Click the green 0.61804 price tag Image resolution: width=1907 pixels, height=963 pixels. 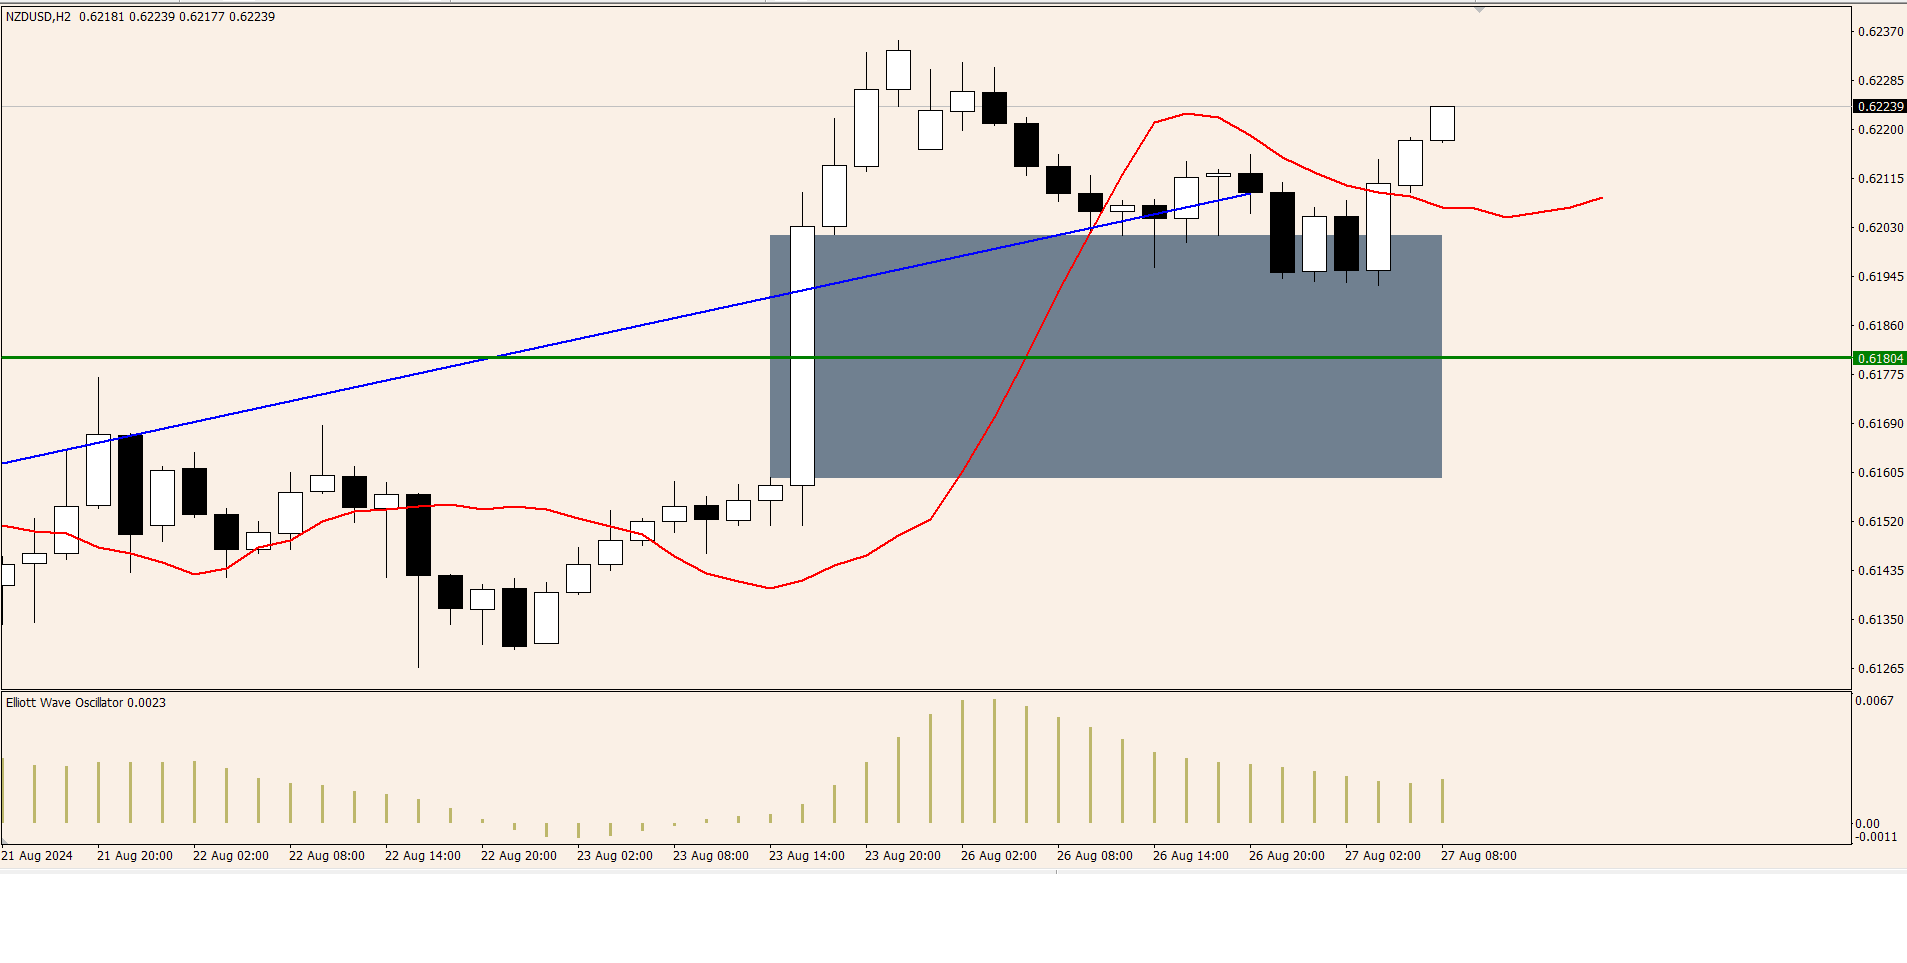pyautogui.click(x=1880, y=358)
